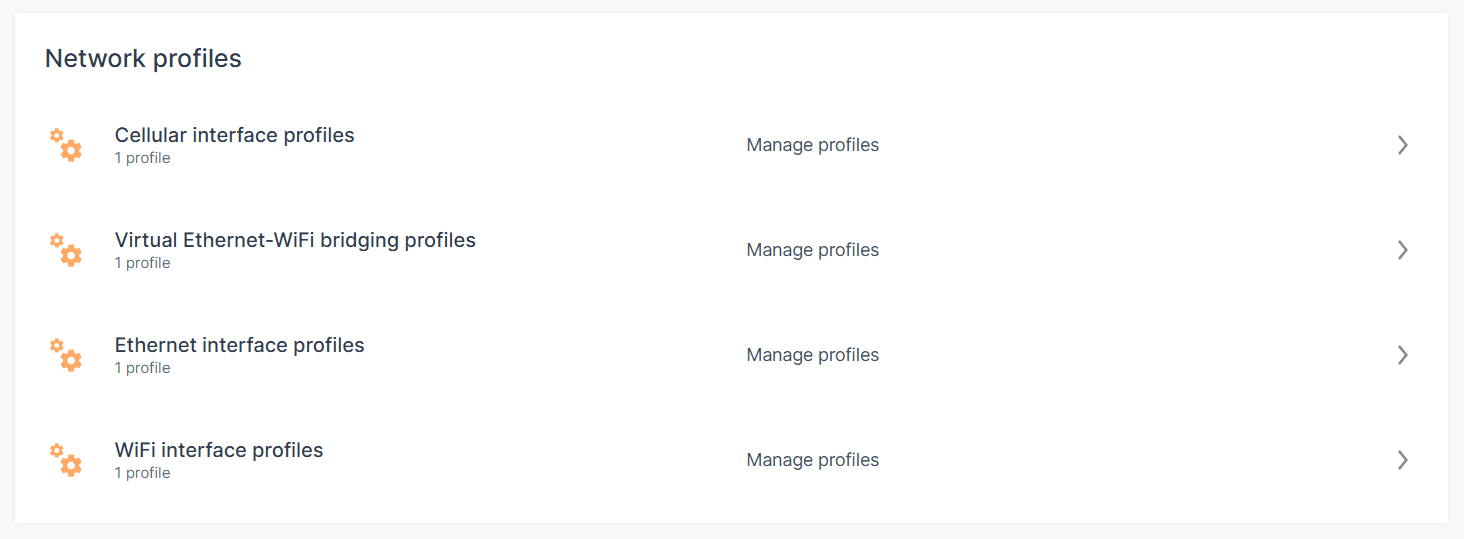Select the Virtual Ethernet-WiFi bridging profiles title
The height and width of the screenshot is (539, 1464).
pos(295,240)
